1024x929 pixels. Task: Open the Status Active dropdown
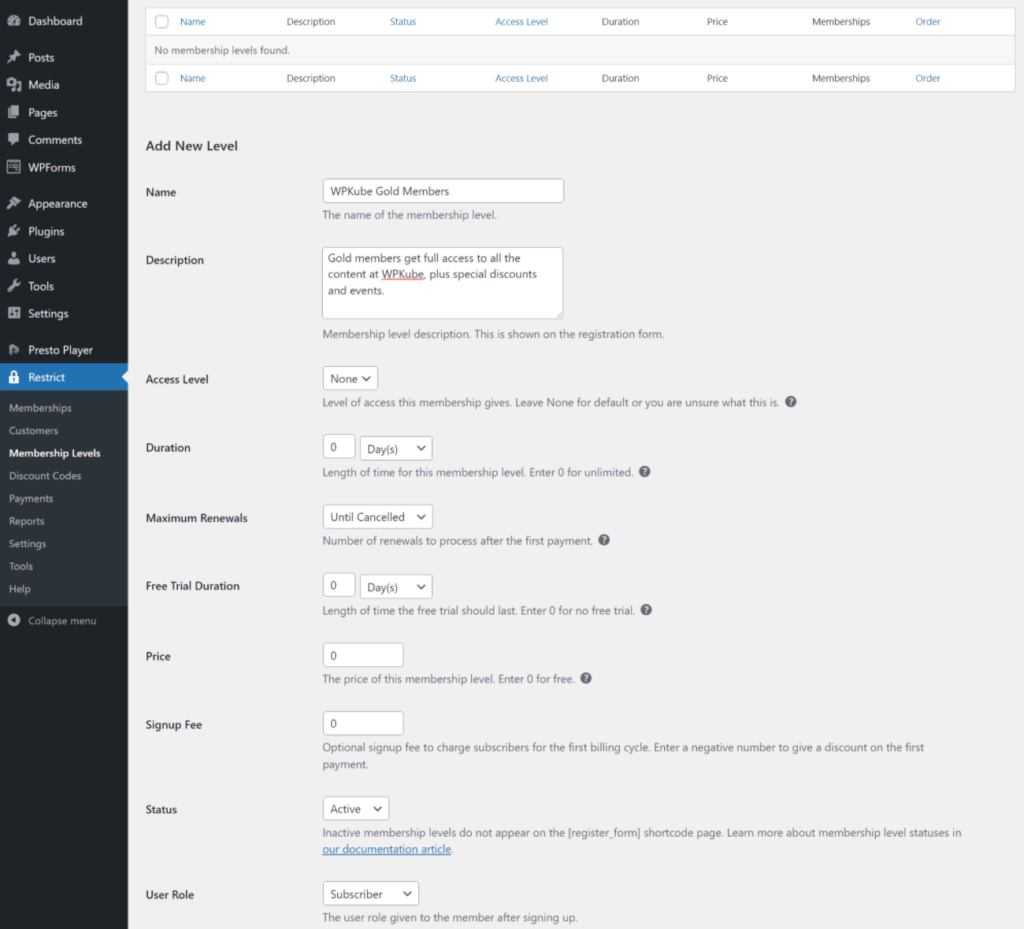pyautogui.click(x=356, y=809)
